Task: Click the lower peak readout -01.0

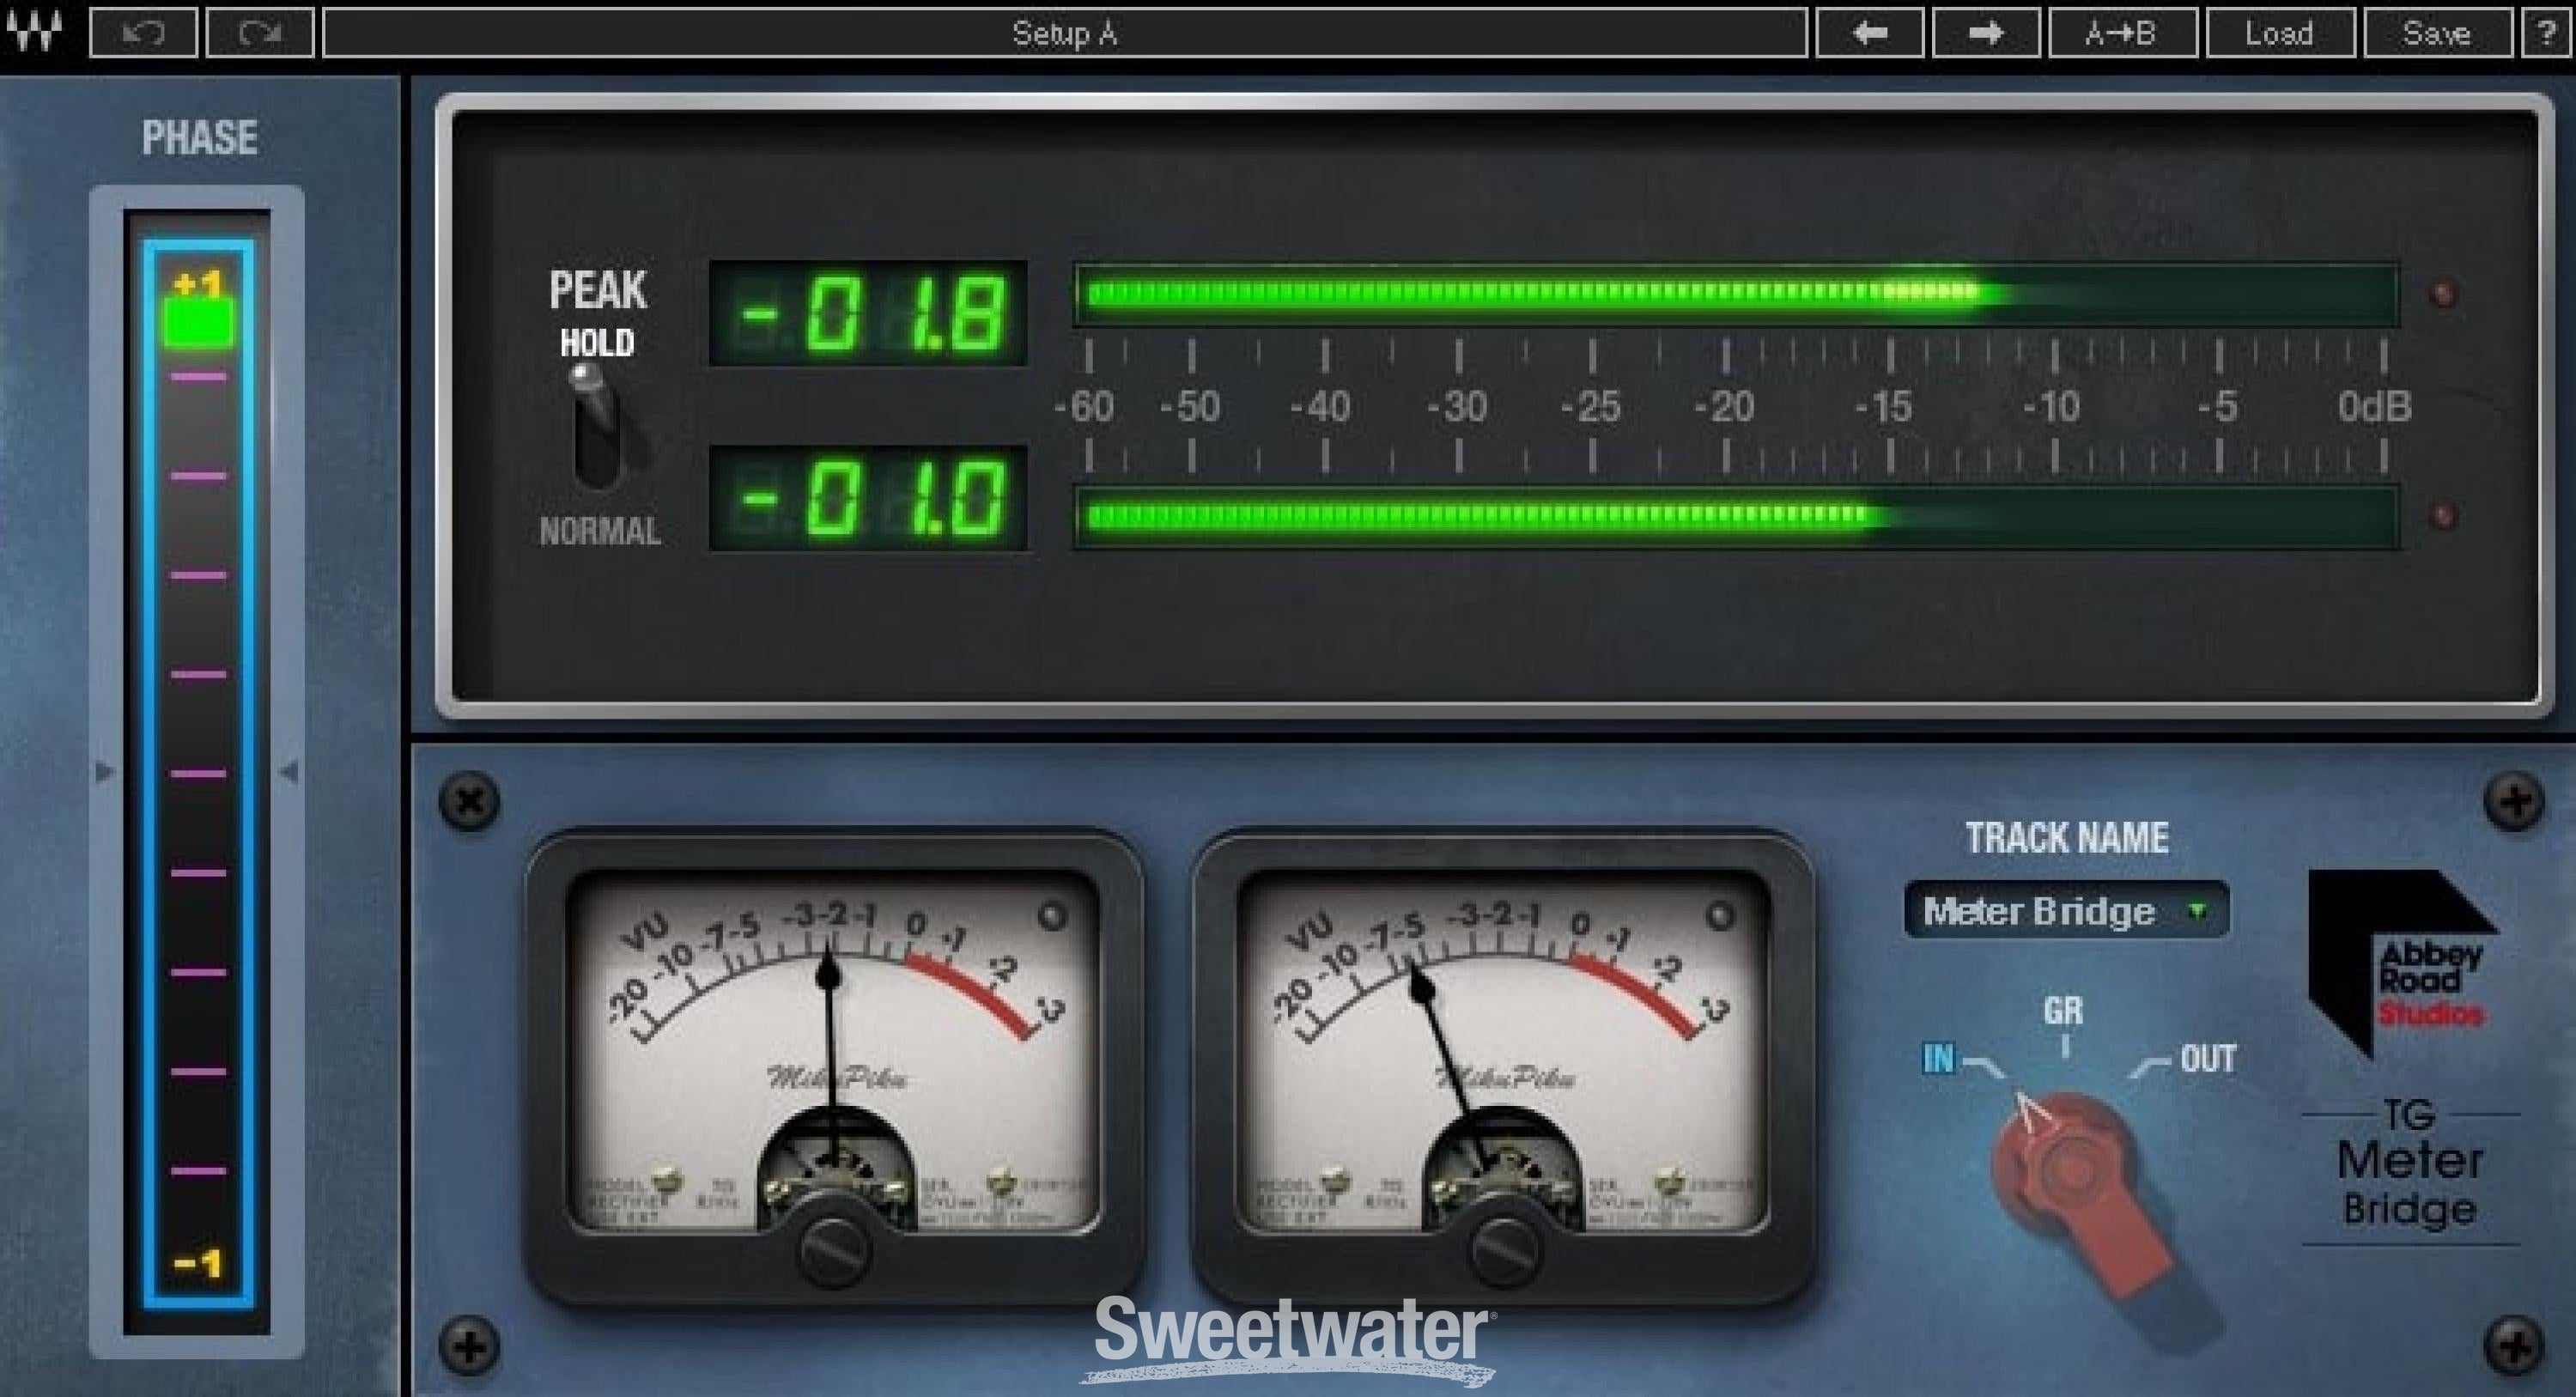Action: 868,497
